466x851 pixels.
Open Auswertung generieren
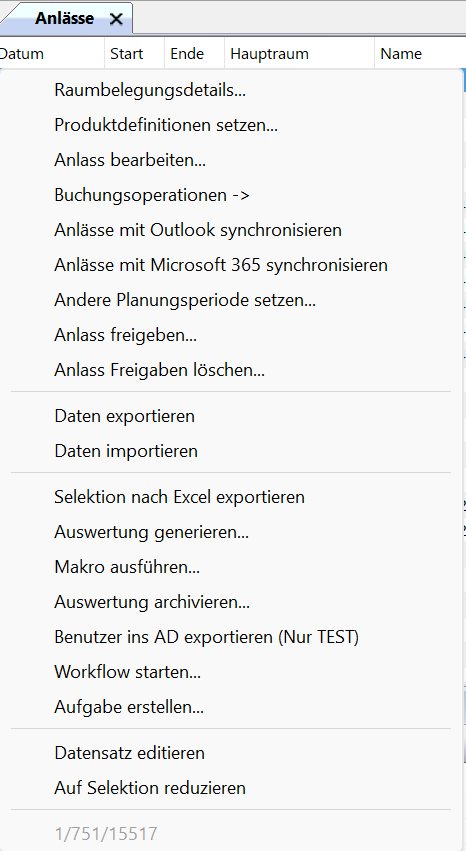point(231,532)
